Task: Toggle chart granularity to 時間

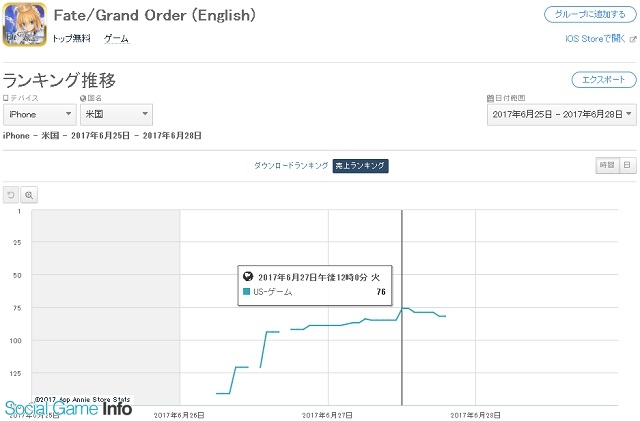Action: tap(607, 165)
